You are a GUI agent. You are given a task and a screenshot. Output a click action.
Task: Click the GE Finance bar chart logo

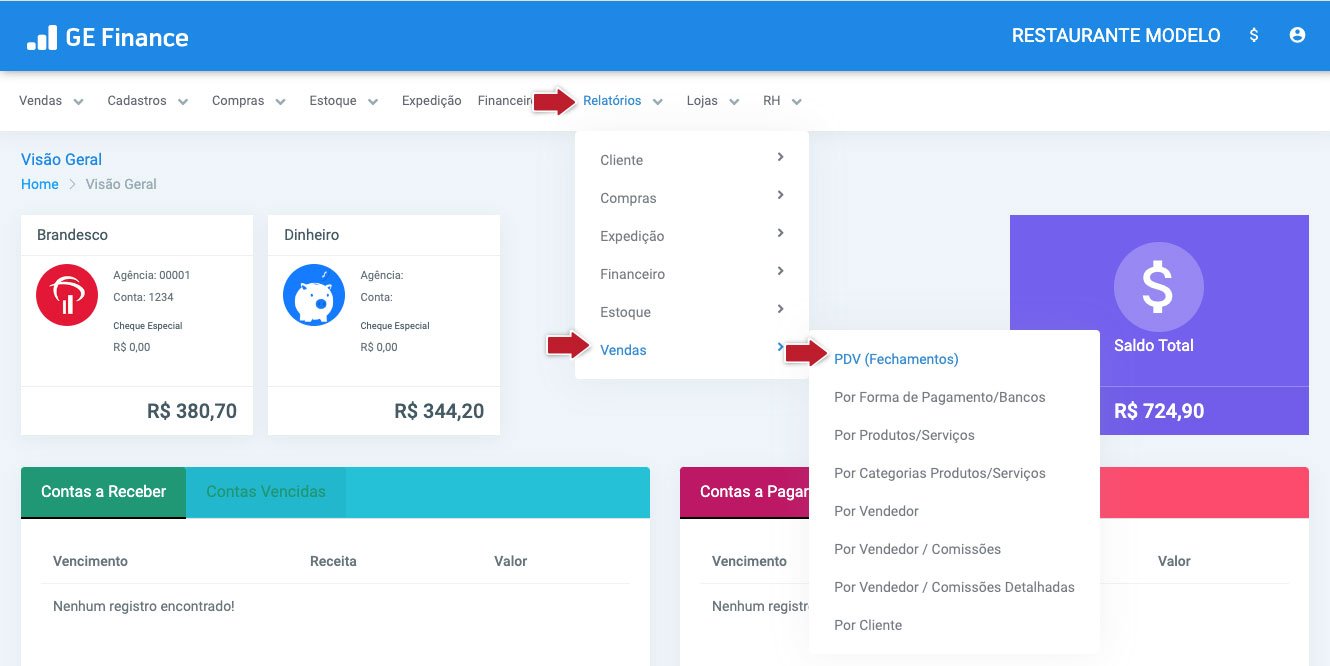click(x=41, y=37)
